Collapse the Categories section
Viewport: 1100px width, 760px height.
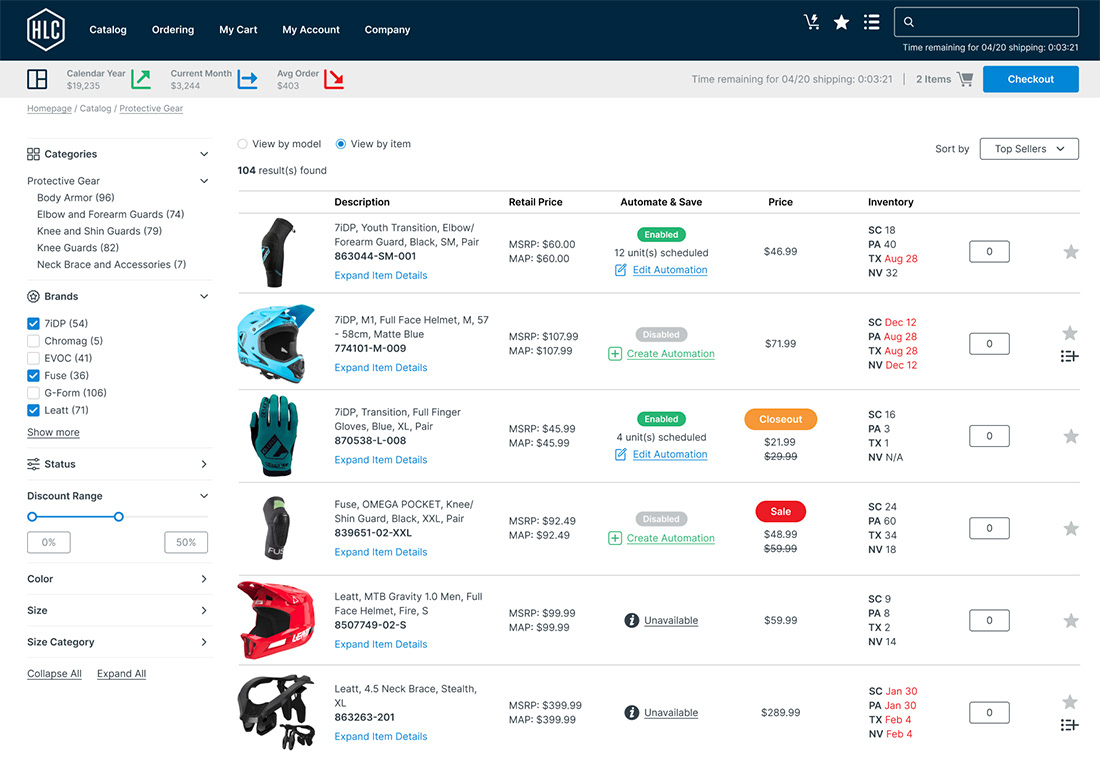point(204,154)
